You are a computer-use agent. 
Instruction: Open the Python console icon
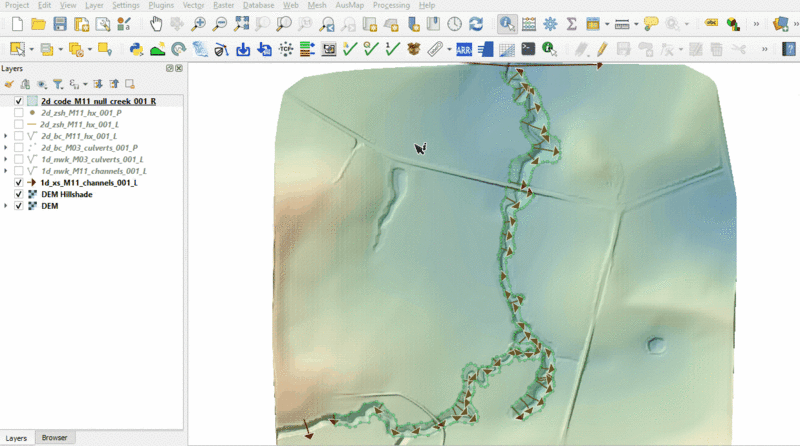pos(136,48)
